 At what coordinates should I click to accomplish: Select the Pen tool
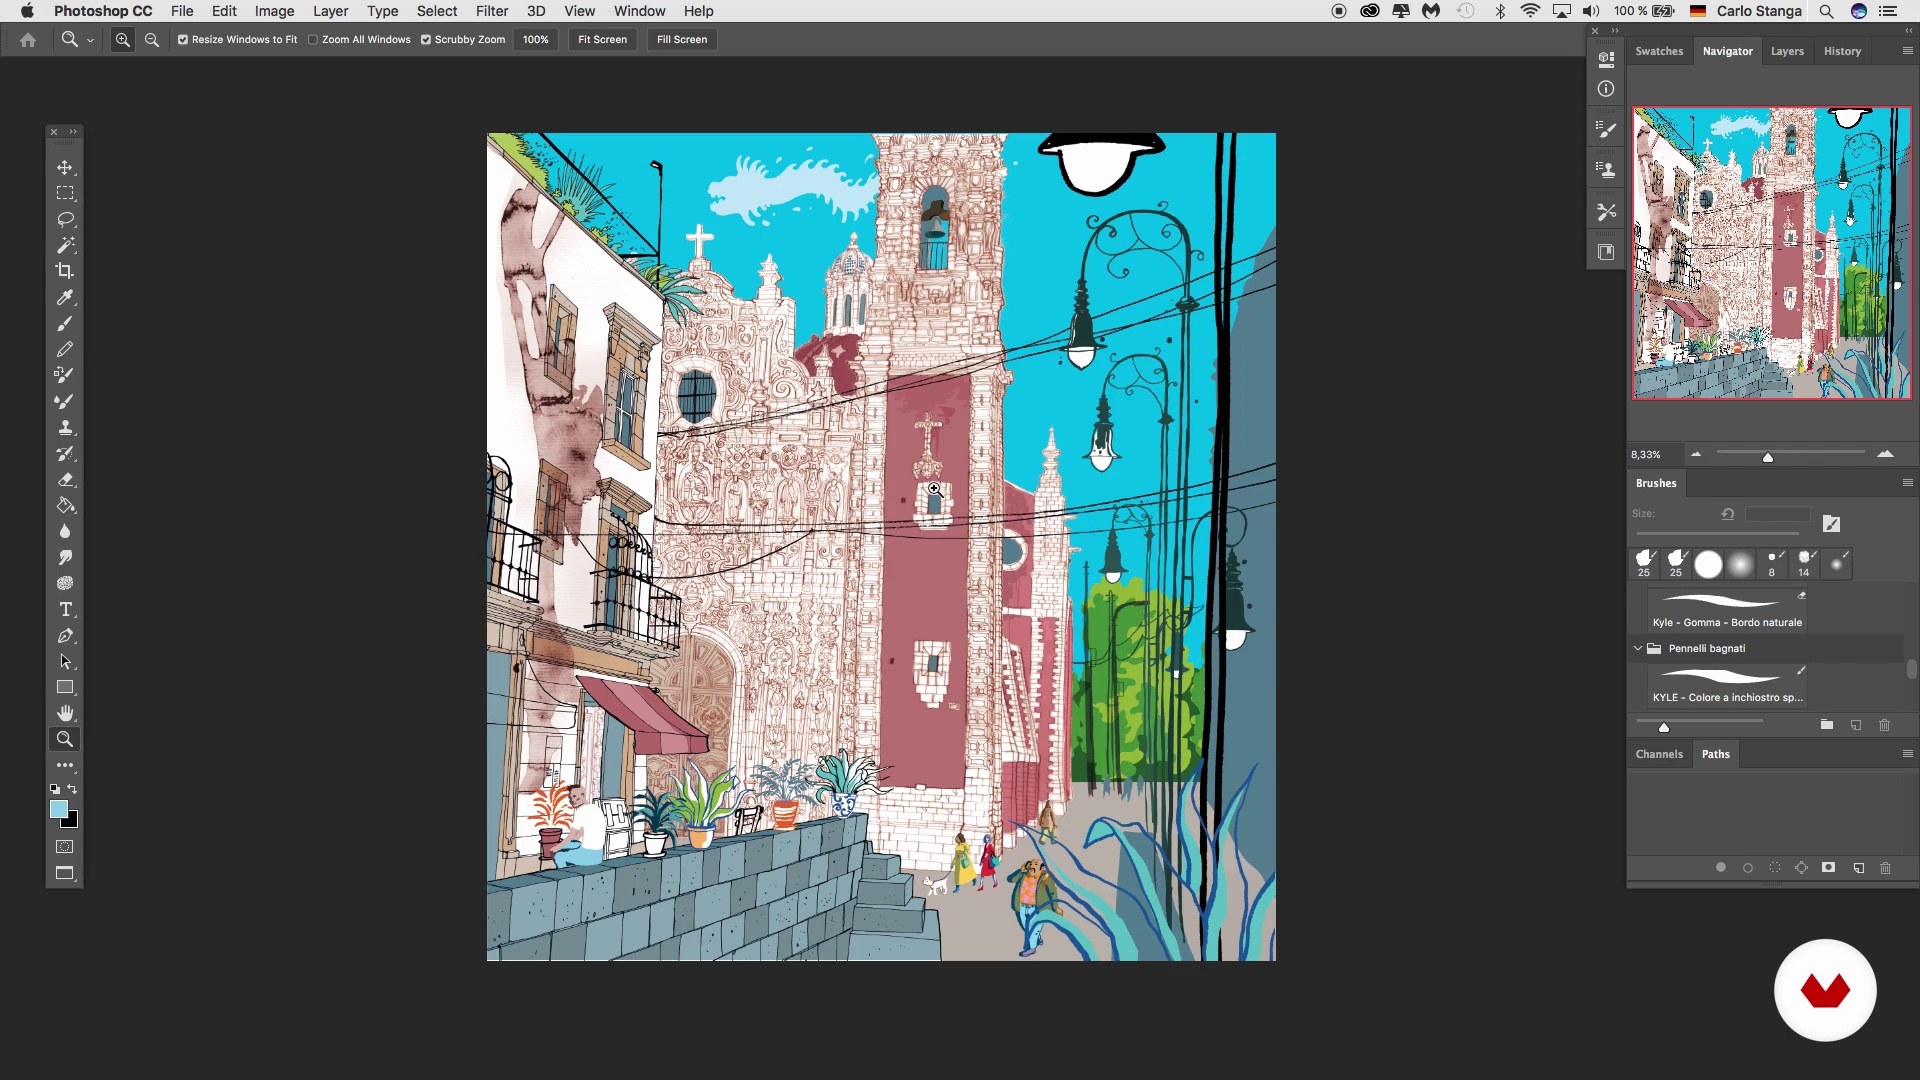coord(65,635)
